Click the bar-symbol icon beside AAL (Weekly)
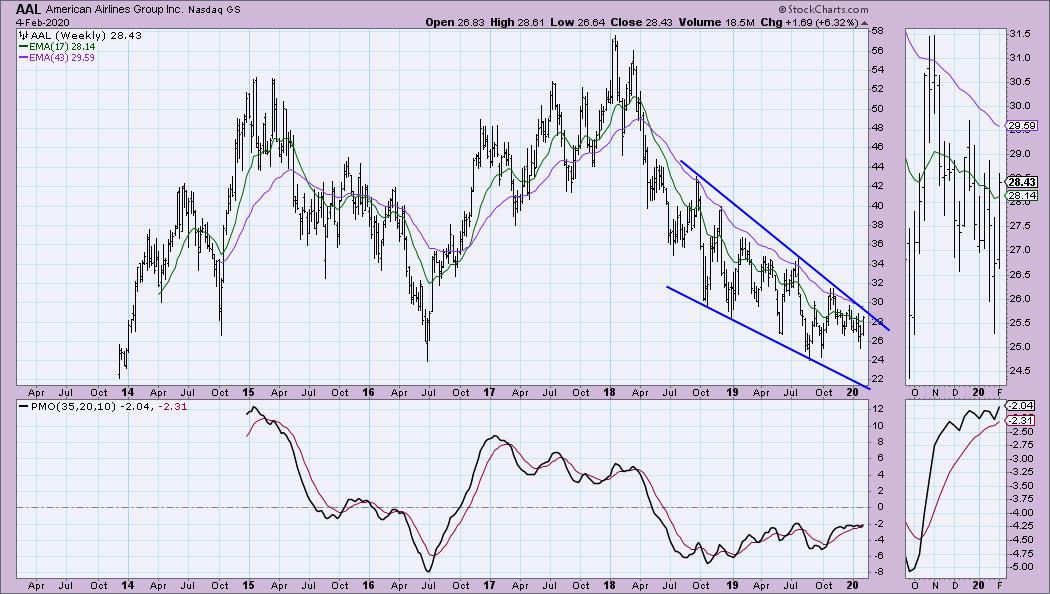 tap(23, 35)
